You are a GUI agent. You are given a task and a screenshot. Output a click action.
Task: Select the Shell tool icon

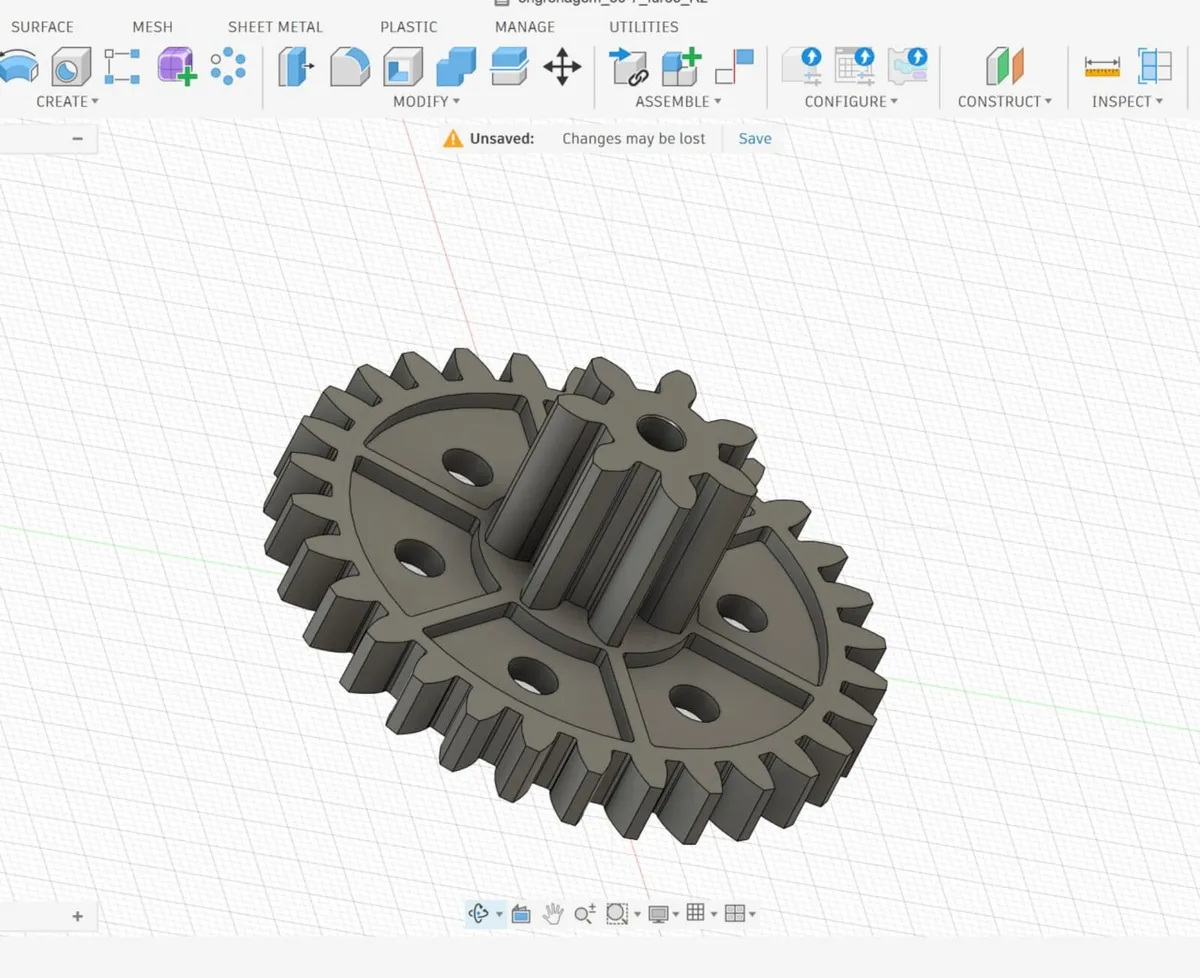[403, 67]
